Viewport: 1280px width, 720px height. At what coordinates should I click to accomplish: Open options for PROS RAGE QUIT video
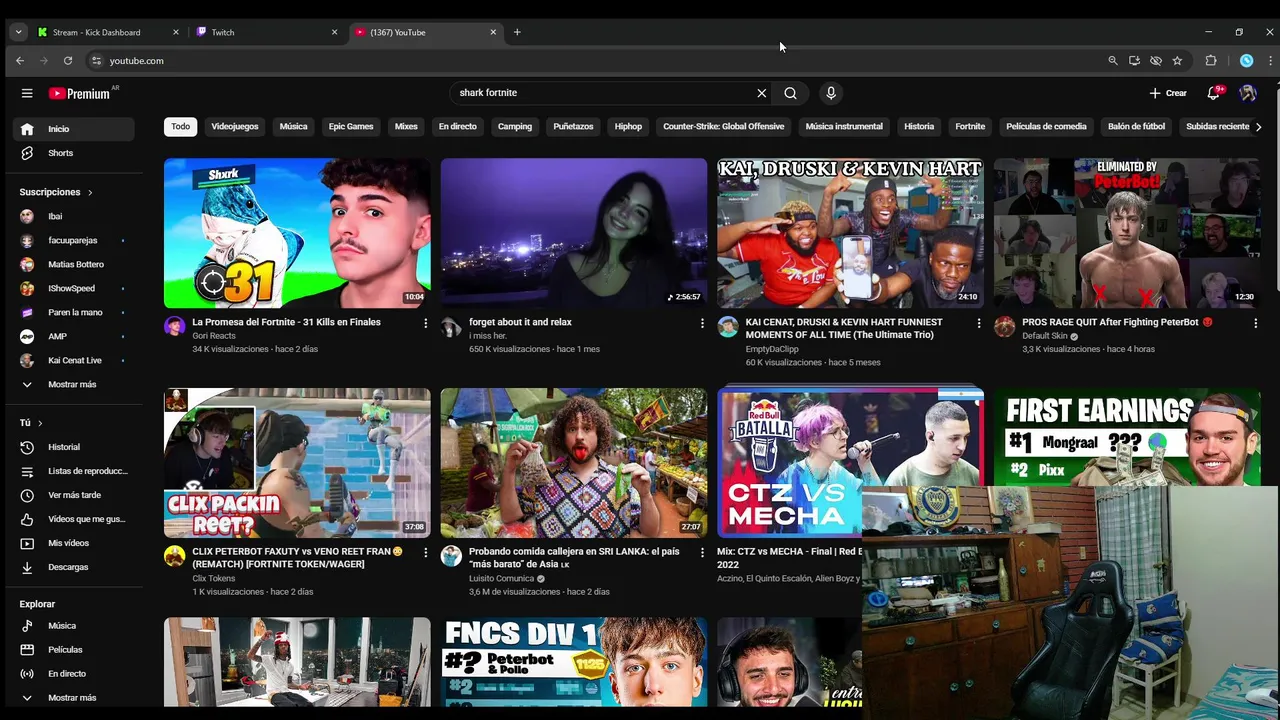tap(1255, 323)
